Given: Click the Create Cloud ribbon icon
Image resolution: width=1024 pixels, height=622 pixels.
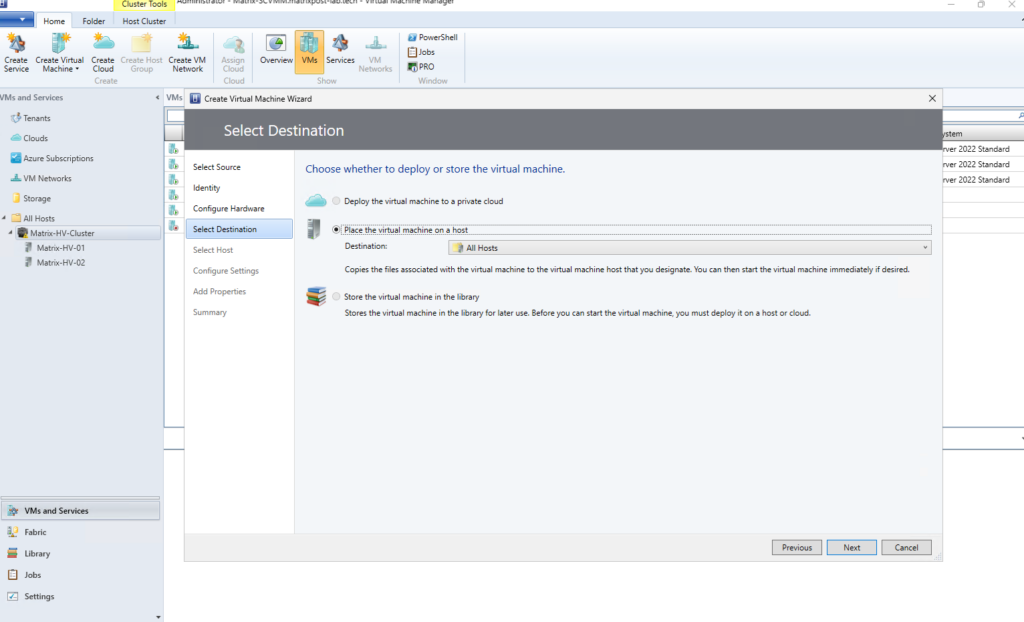Looking at the screenshot, I should coord(103,53).
